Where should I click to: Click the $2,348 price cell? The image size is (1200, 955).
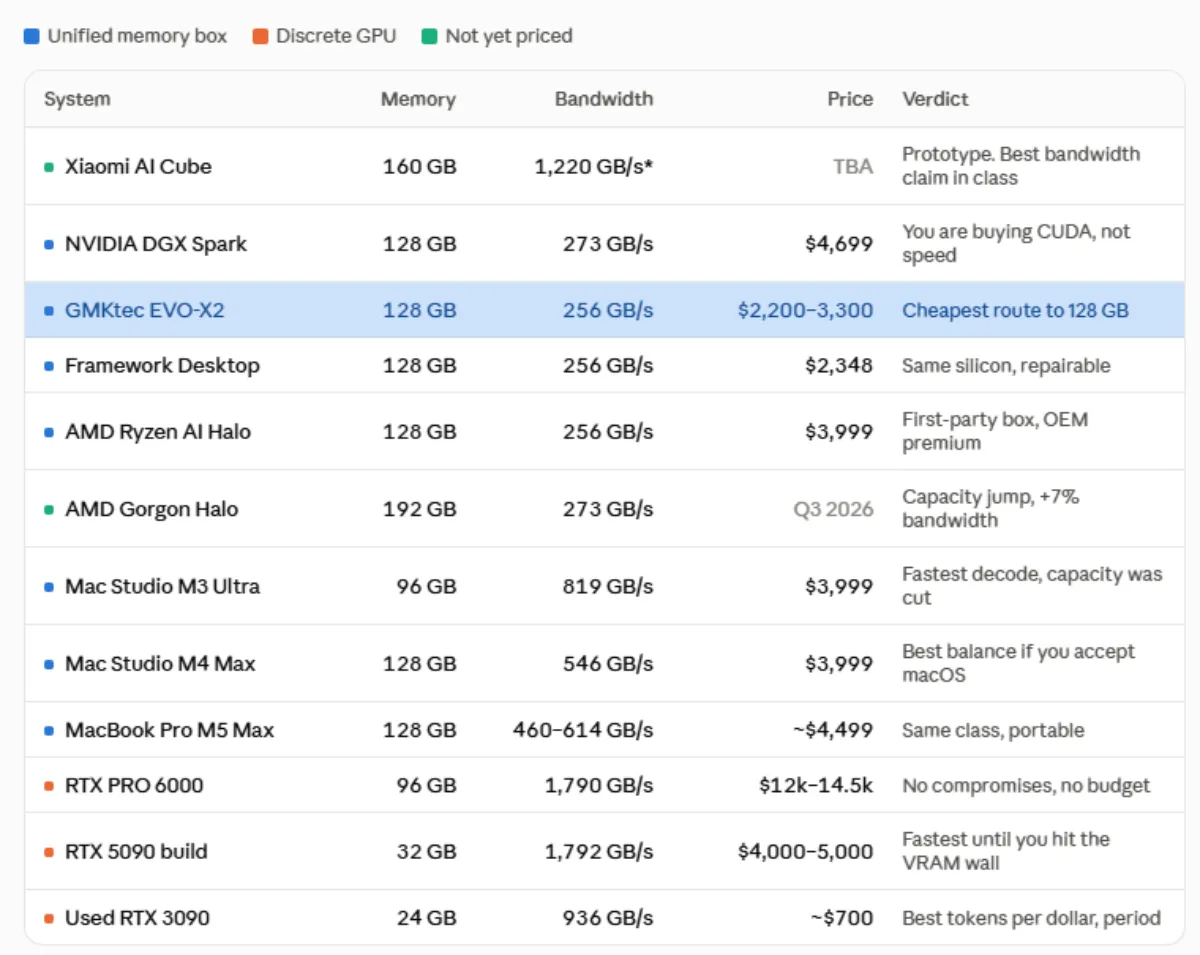pos(839,366)
